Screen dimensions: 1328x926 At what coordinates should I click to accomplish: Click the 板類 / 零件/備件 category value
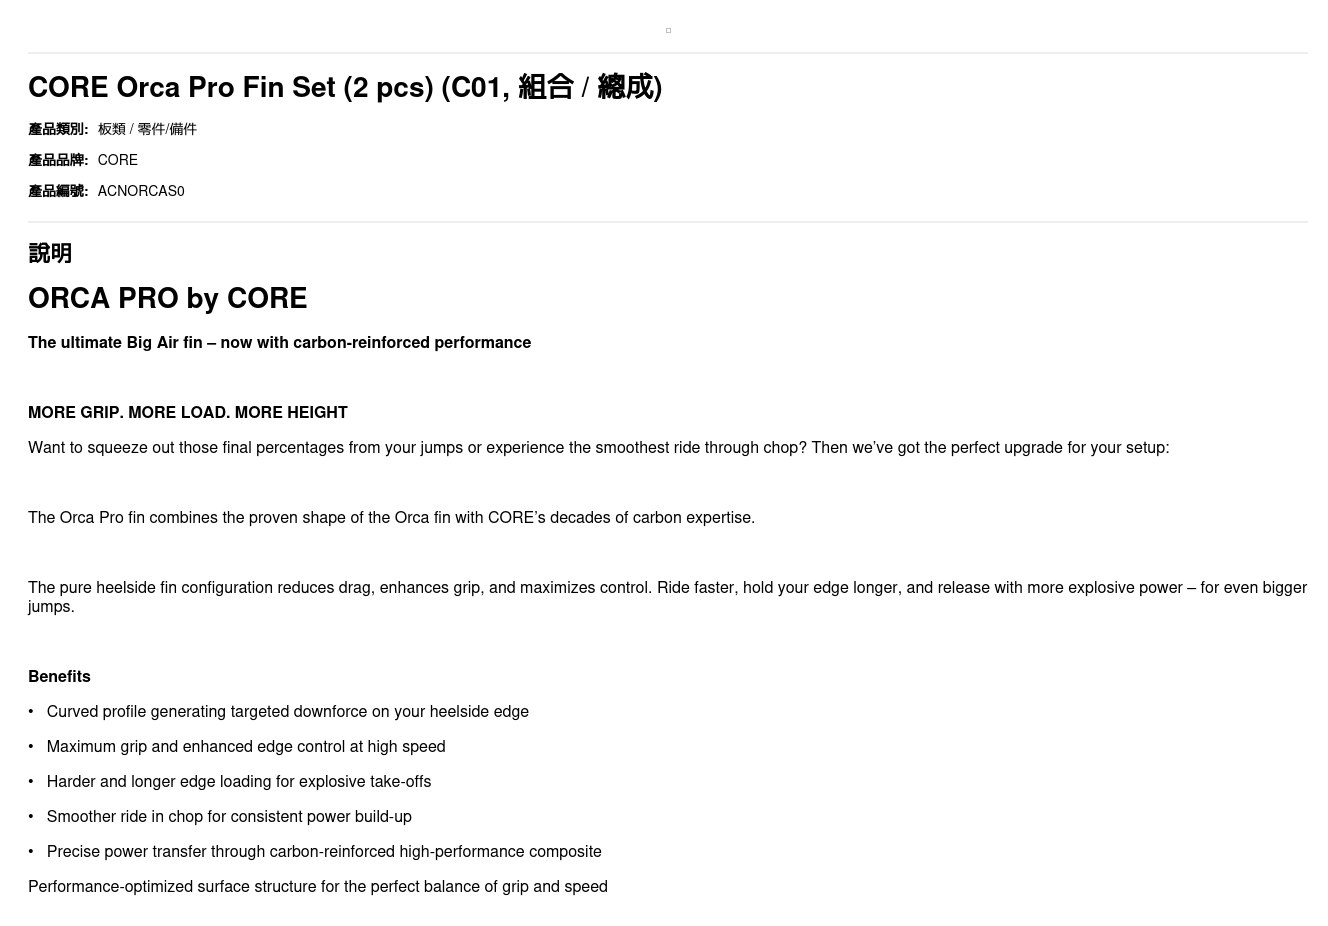147,129
